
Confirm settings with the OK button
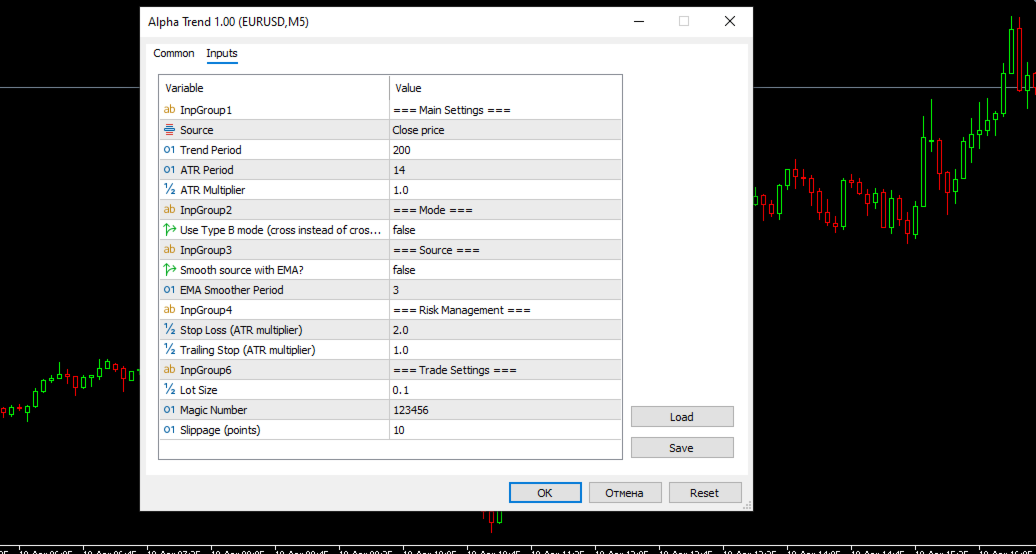point(545,493)
